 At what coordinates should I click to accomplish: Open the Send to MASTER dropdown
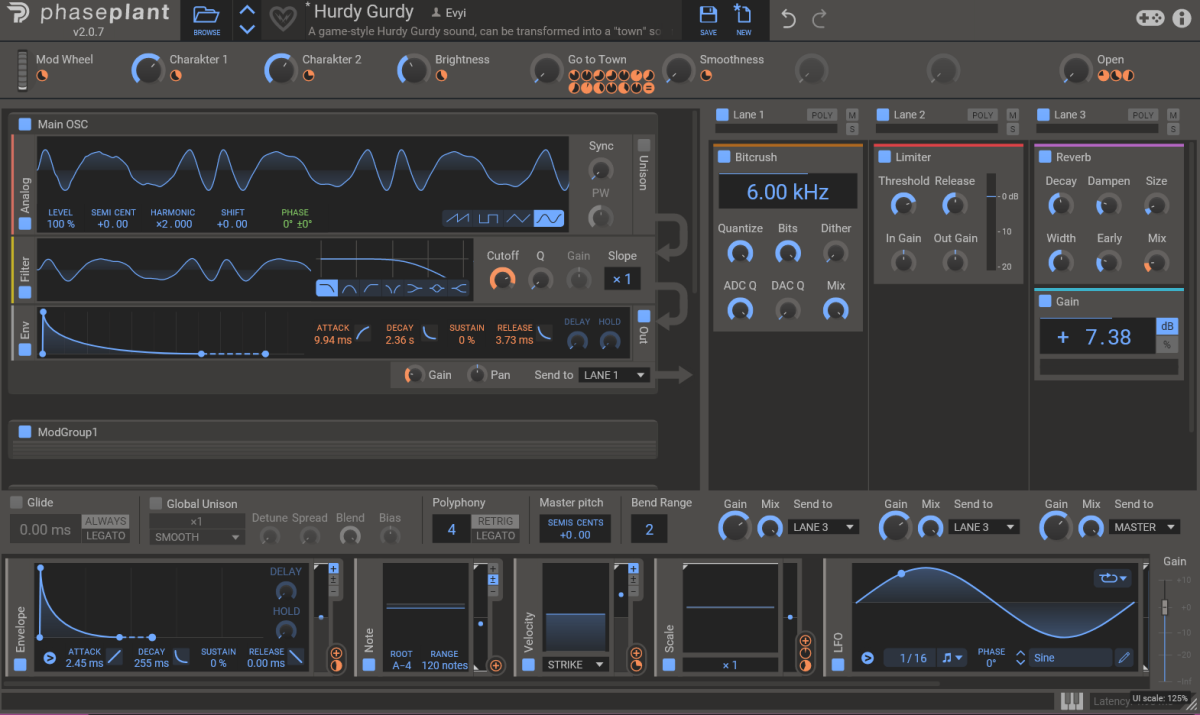tap(1144, 527)
